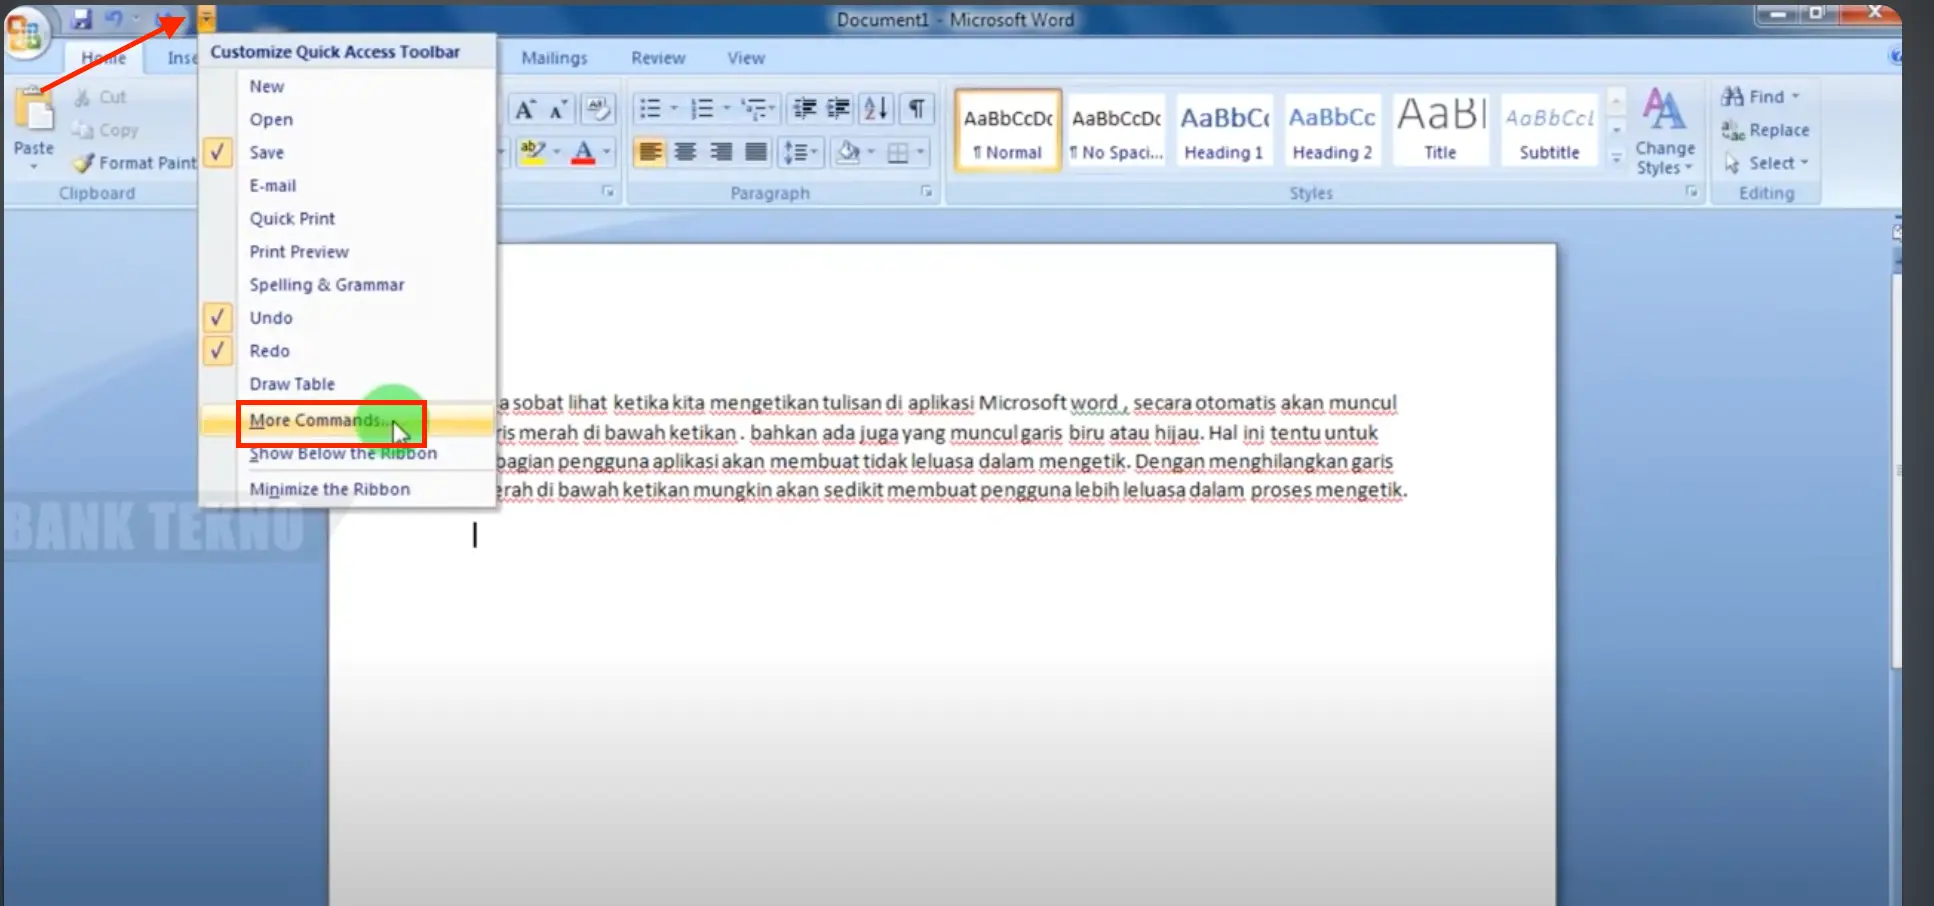Open the Bullets library dropdown arrow

coord(673,108)
